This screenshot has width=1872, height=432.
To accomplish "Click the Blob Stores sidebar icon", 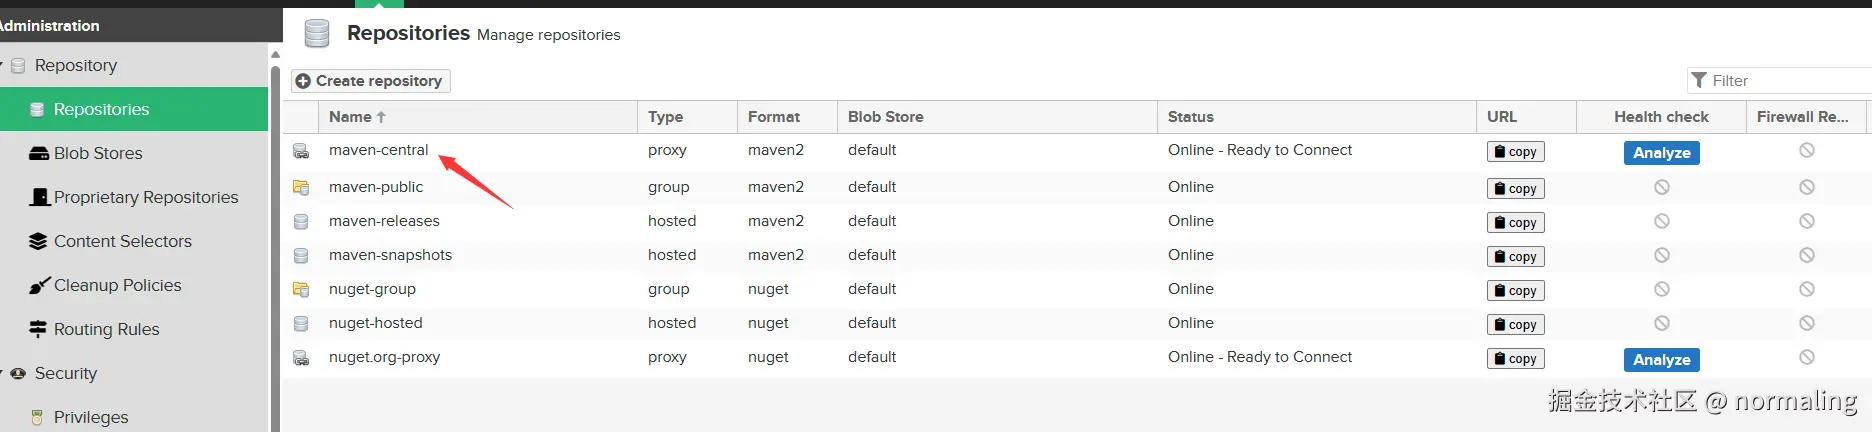I will 39,153.
